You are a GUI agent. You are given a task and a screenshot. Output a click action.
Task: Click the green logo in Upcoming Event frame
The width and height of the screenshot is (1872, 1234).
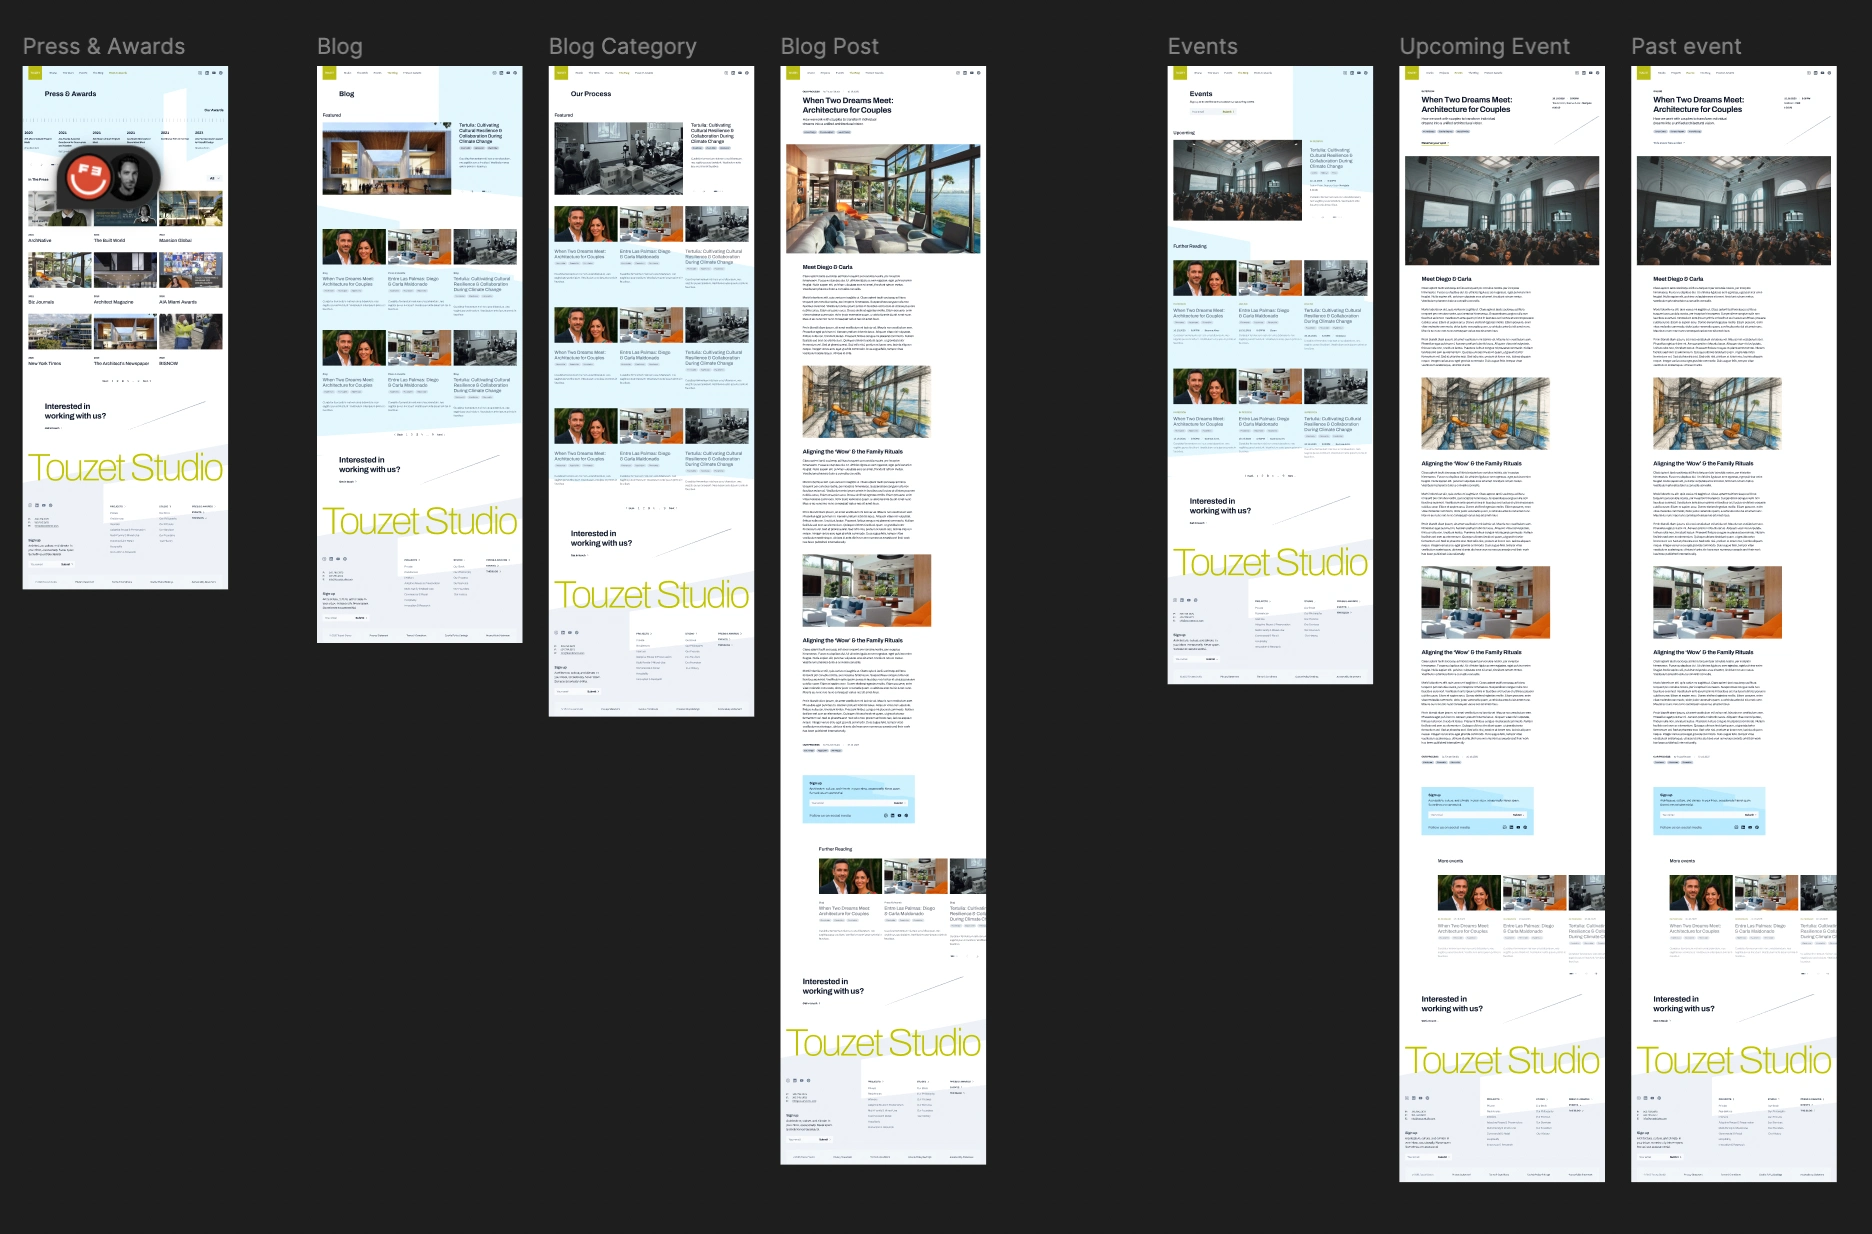[1412, 73]
